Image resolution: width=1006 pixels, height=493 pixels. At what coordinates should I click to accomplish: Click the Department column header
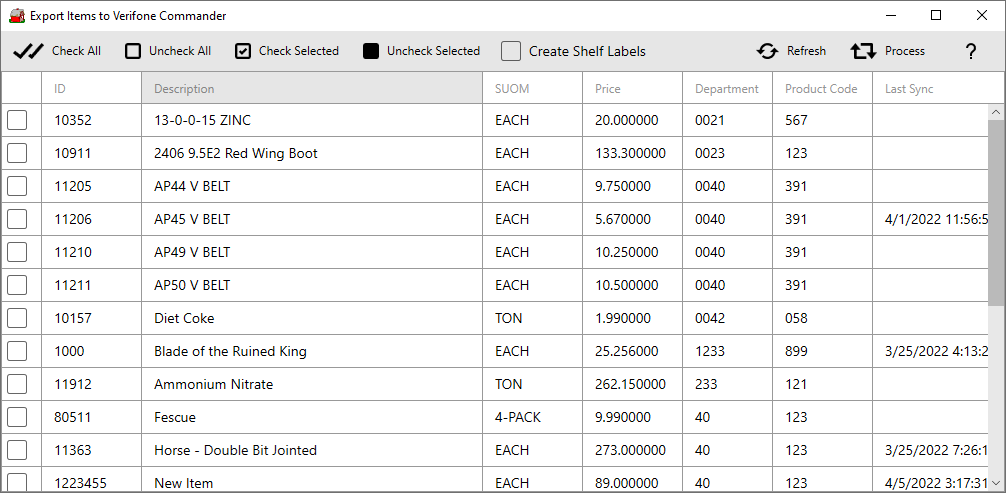pos(727,88)
